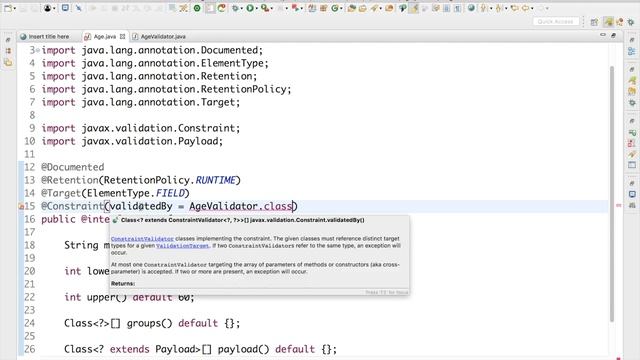
Task: Click validatedBy on line 15
Action: point(141,206)
